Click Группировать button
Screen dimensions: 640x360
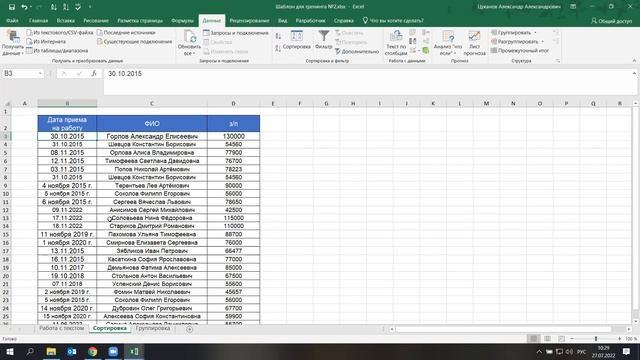click(511, 32)
